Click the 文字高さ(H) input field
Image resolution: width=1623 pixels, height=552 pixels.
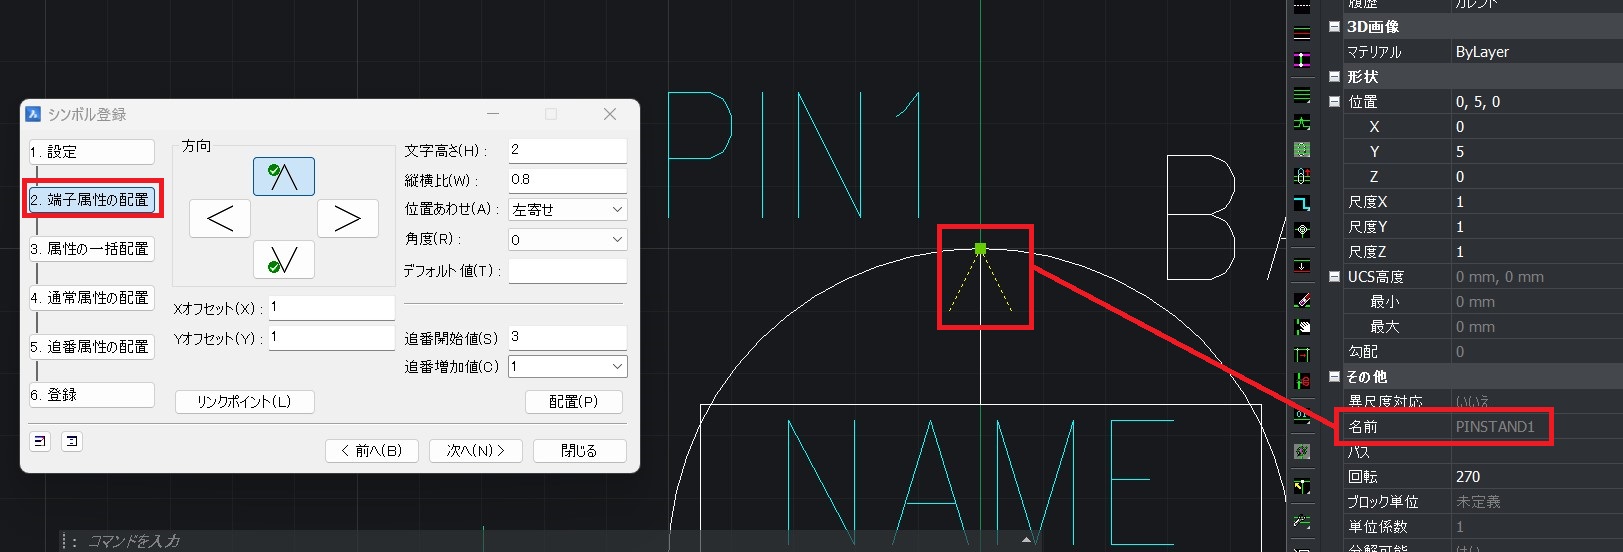coord(567,150)
